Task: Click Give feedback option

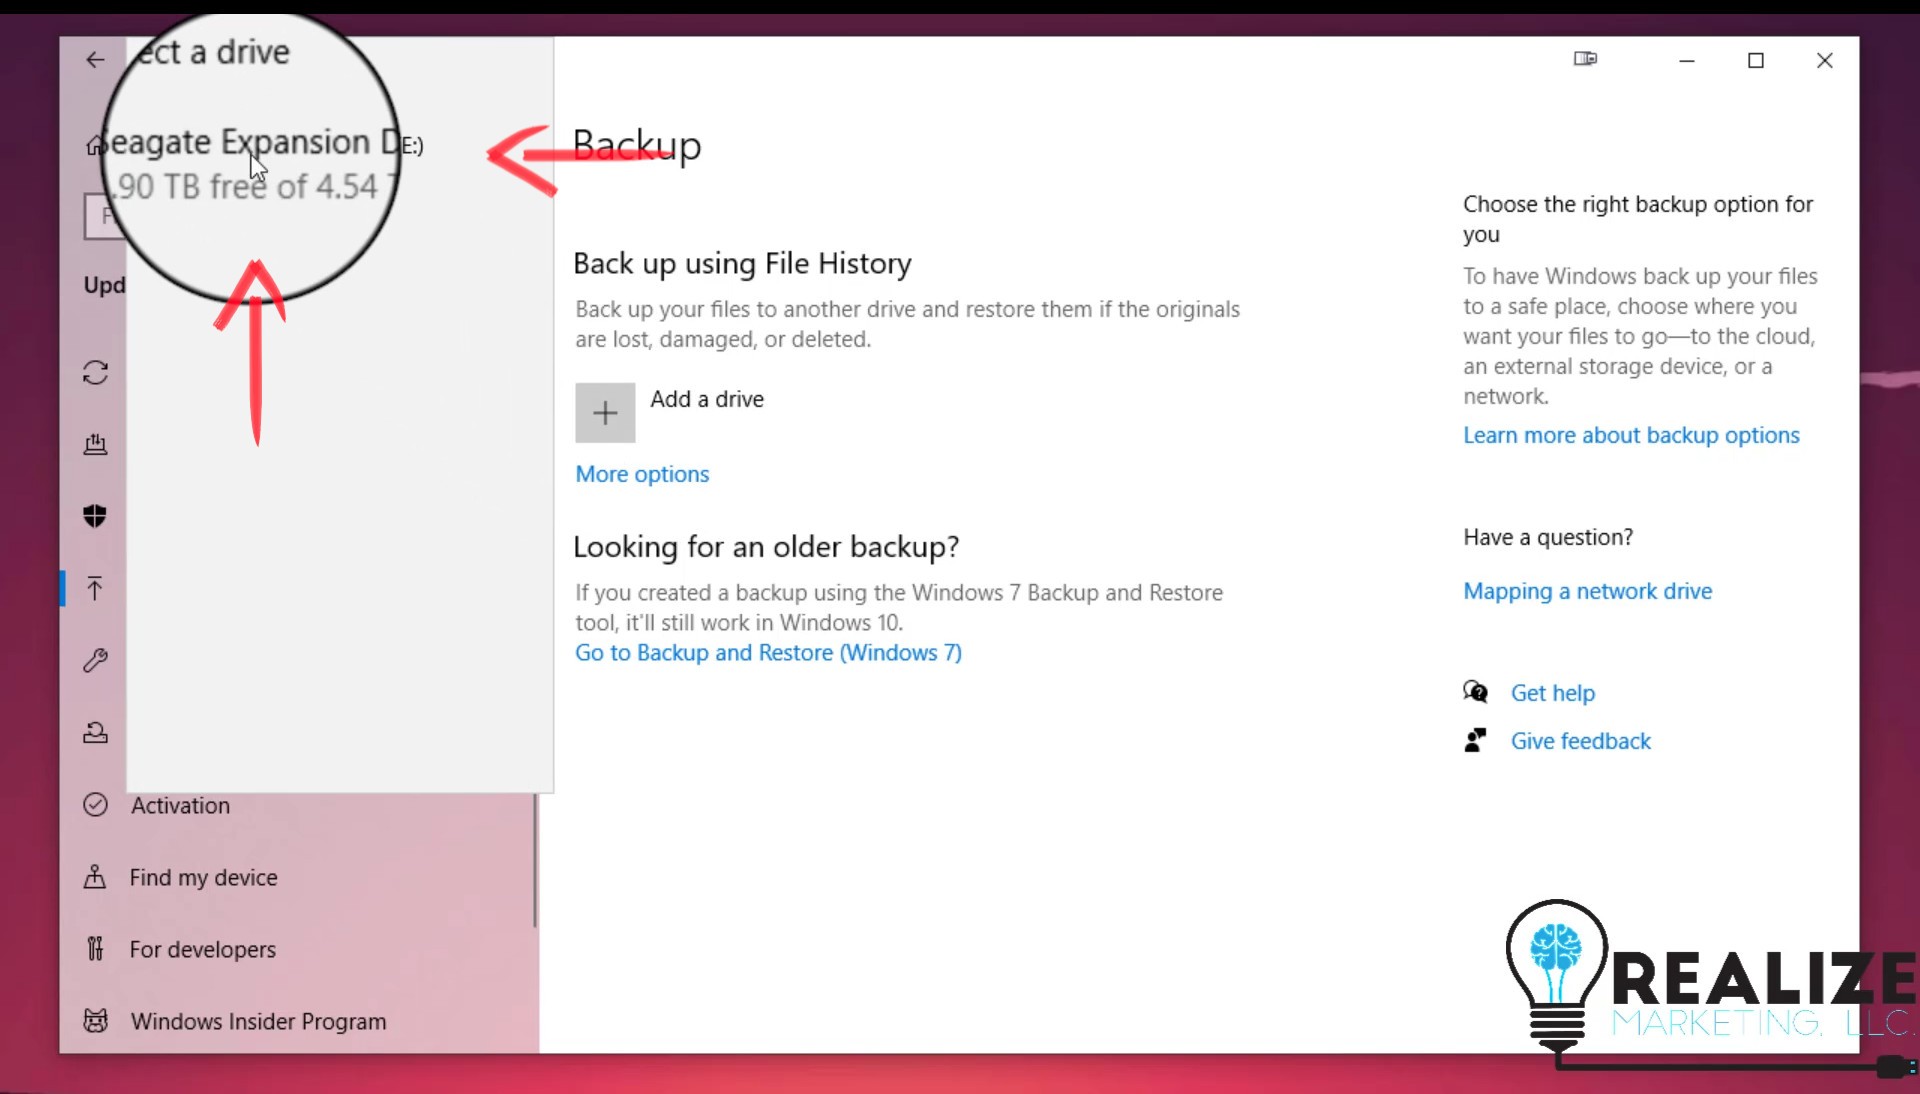Action: (1580, 741)
